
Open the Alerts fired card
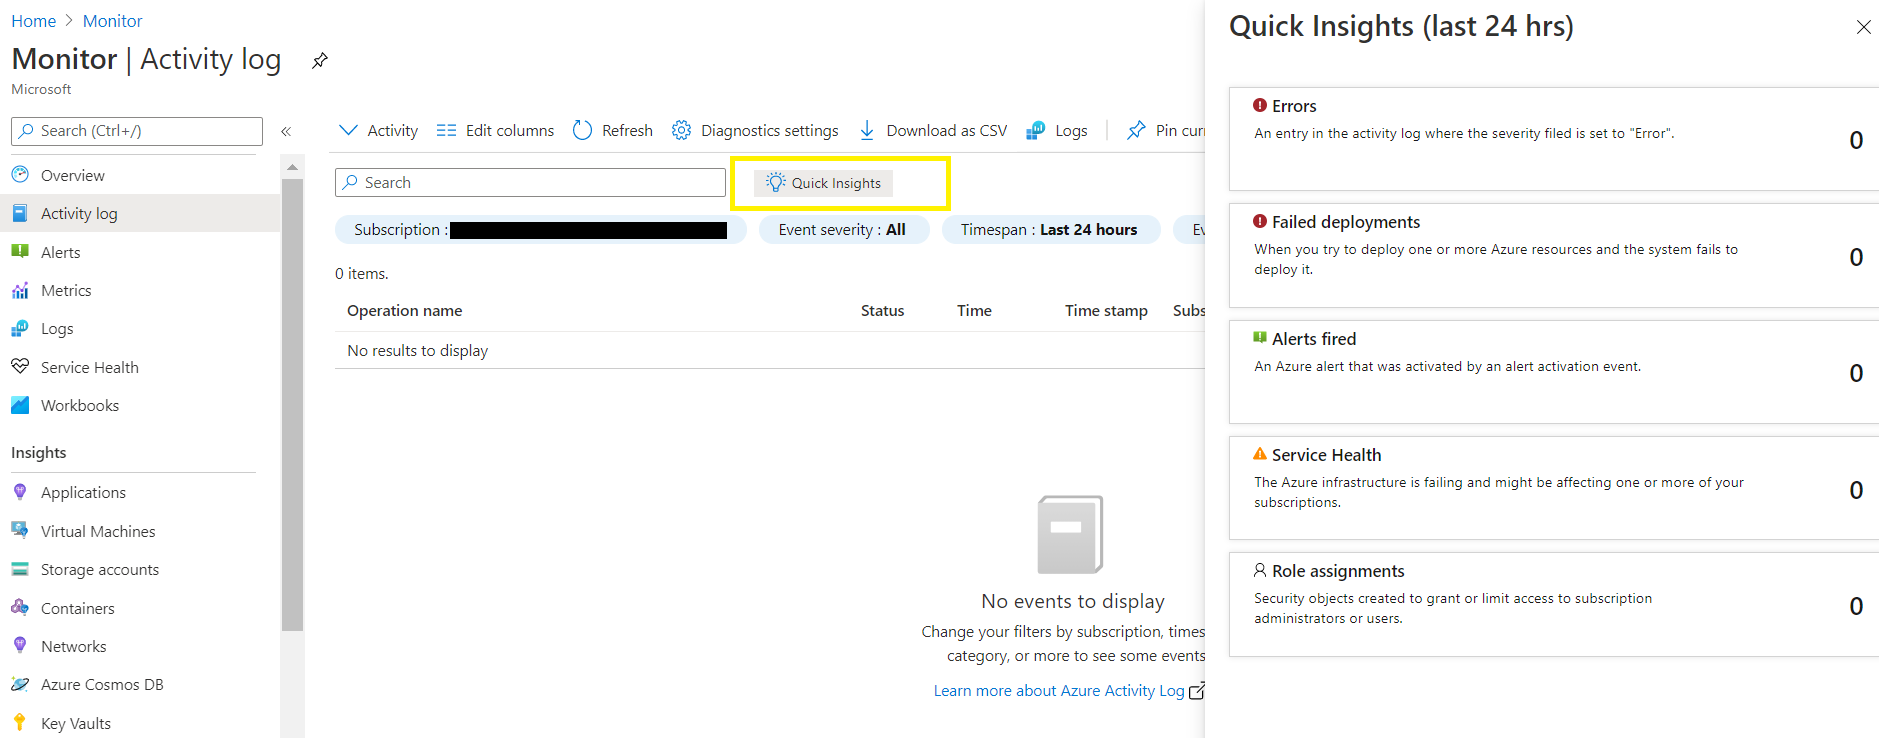tap(1553, 372)
